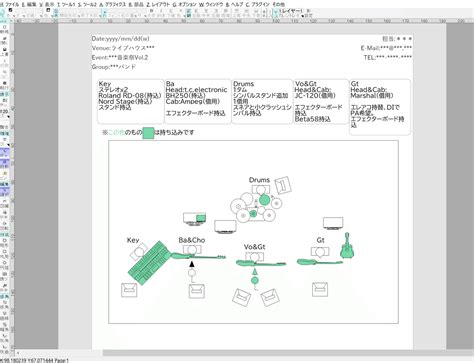This screenshot has height=363, width=474.
Task: Open the プラグイン menu
Action: (x=258, y=4)
